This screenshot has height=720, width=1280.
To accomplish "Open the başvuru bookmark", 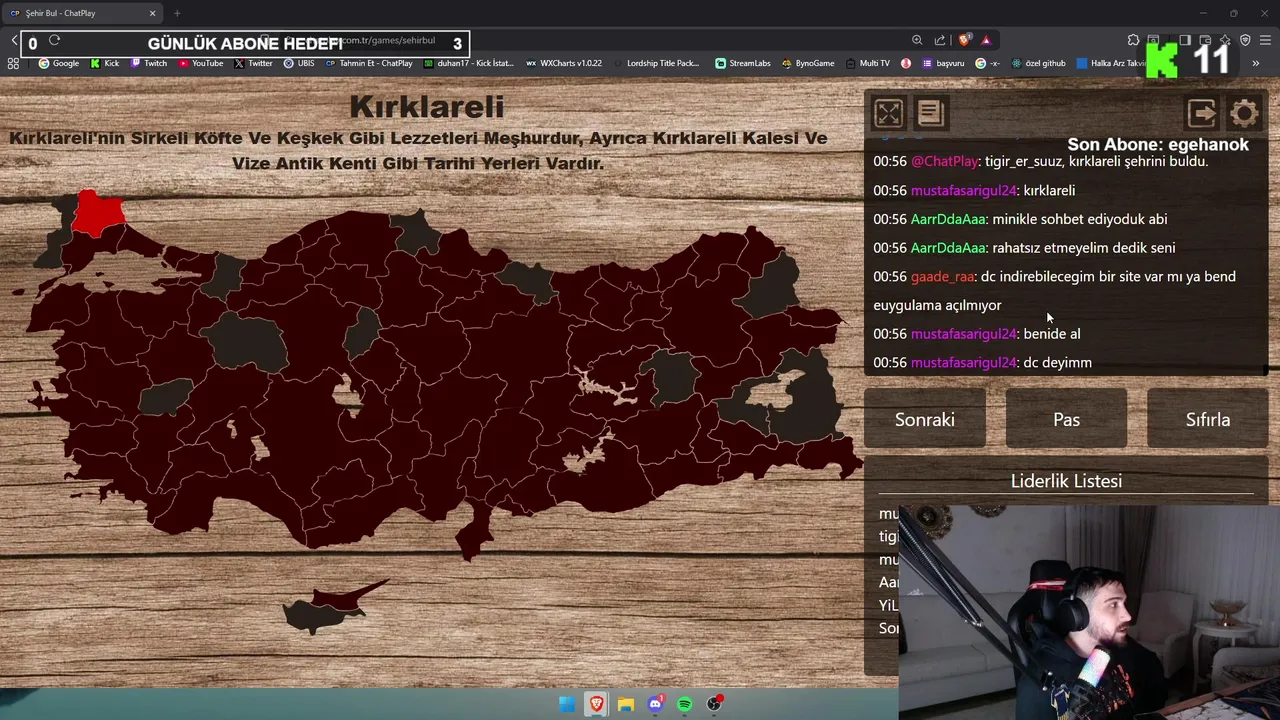I will [x=942, y=63].
